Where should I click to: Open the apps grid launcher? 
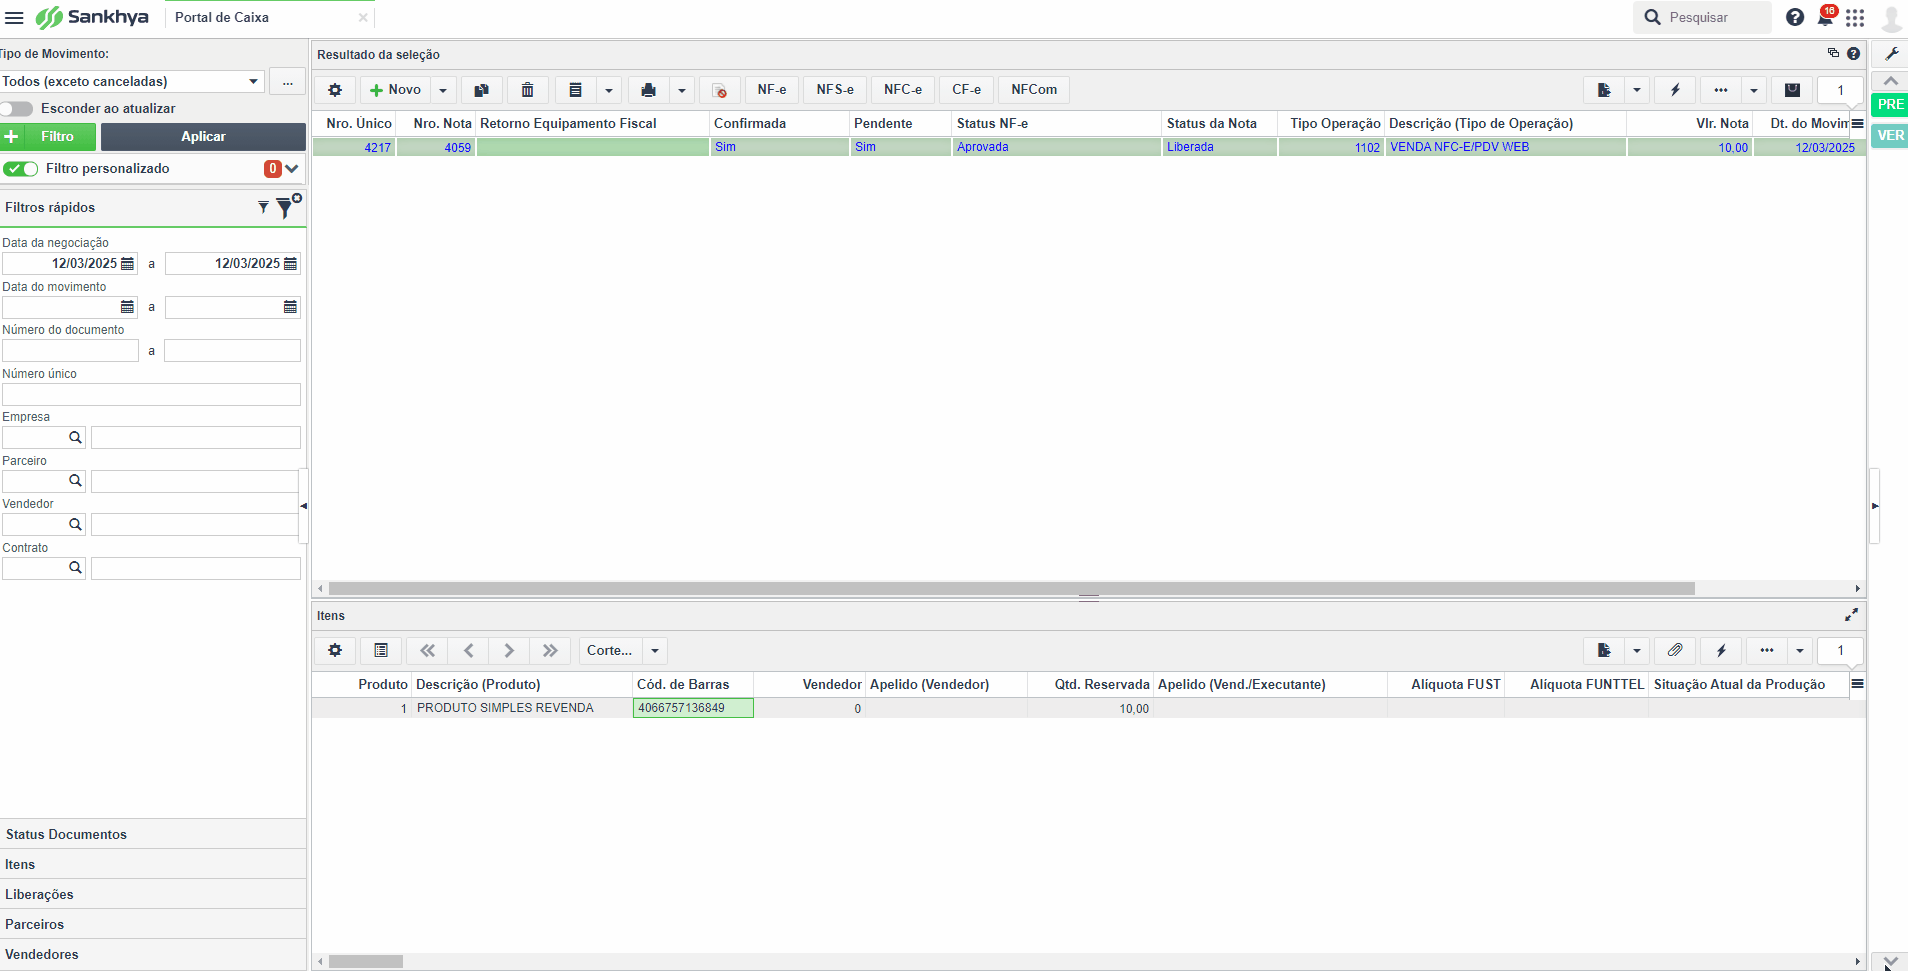tap(1855, 17)
